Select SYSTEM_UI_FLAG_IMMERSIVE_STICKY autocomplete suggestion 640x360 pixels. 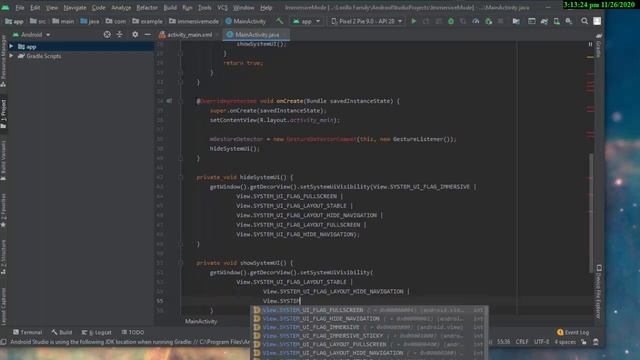coord(369,336)
